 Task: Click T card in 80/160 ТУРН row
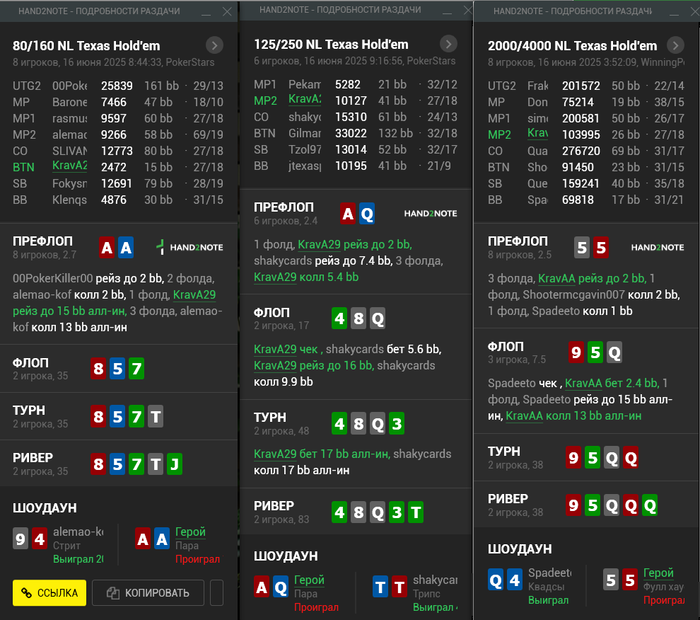155,417
